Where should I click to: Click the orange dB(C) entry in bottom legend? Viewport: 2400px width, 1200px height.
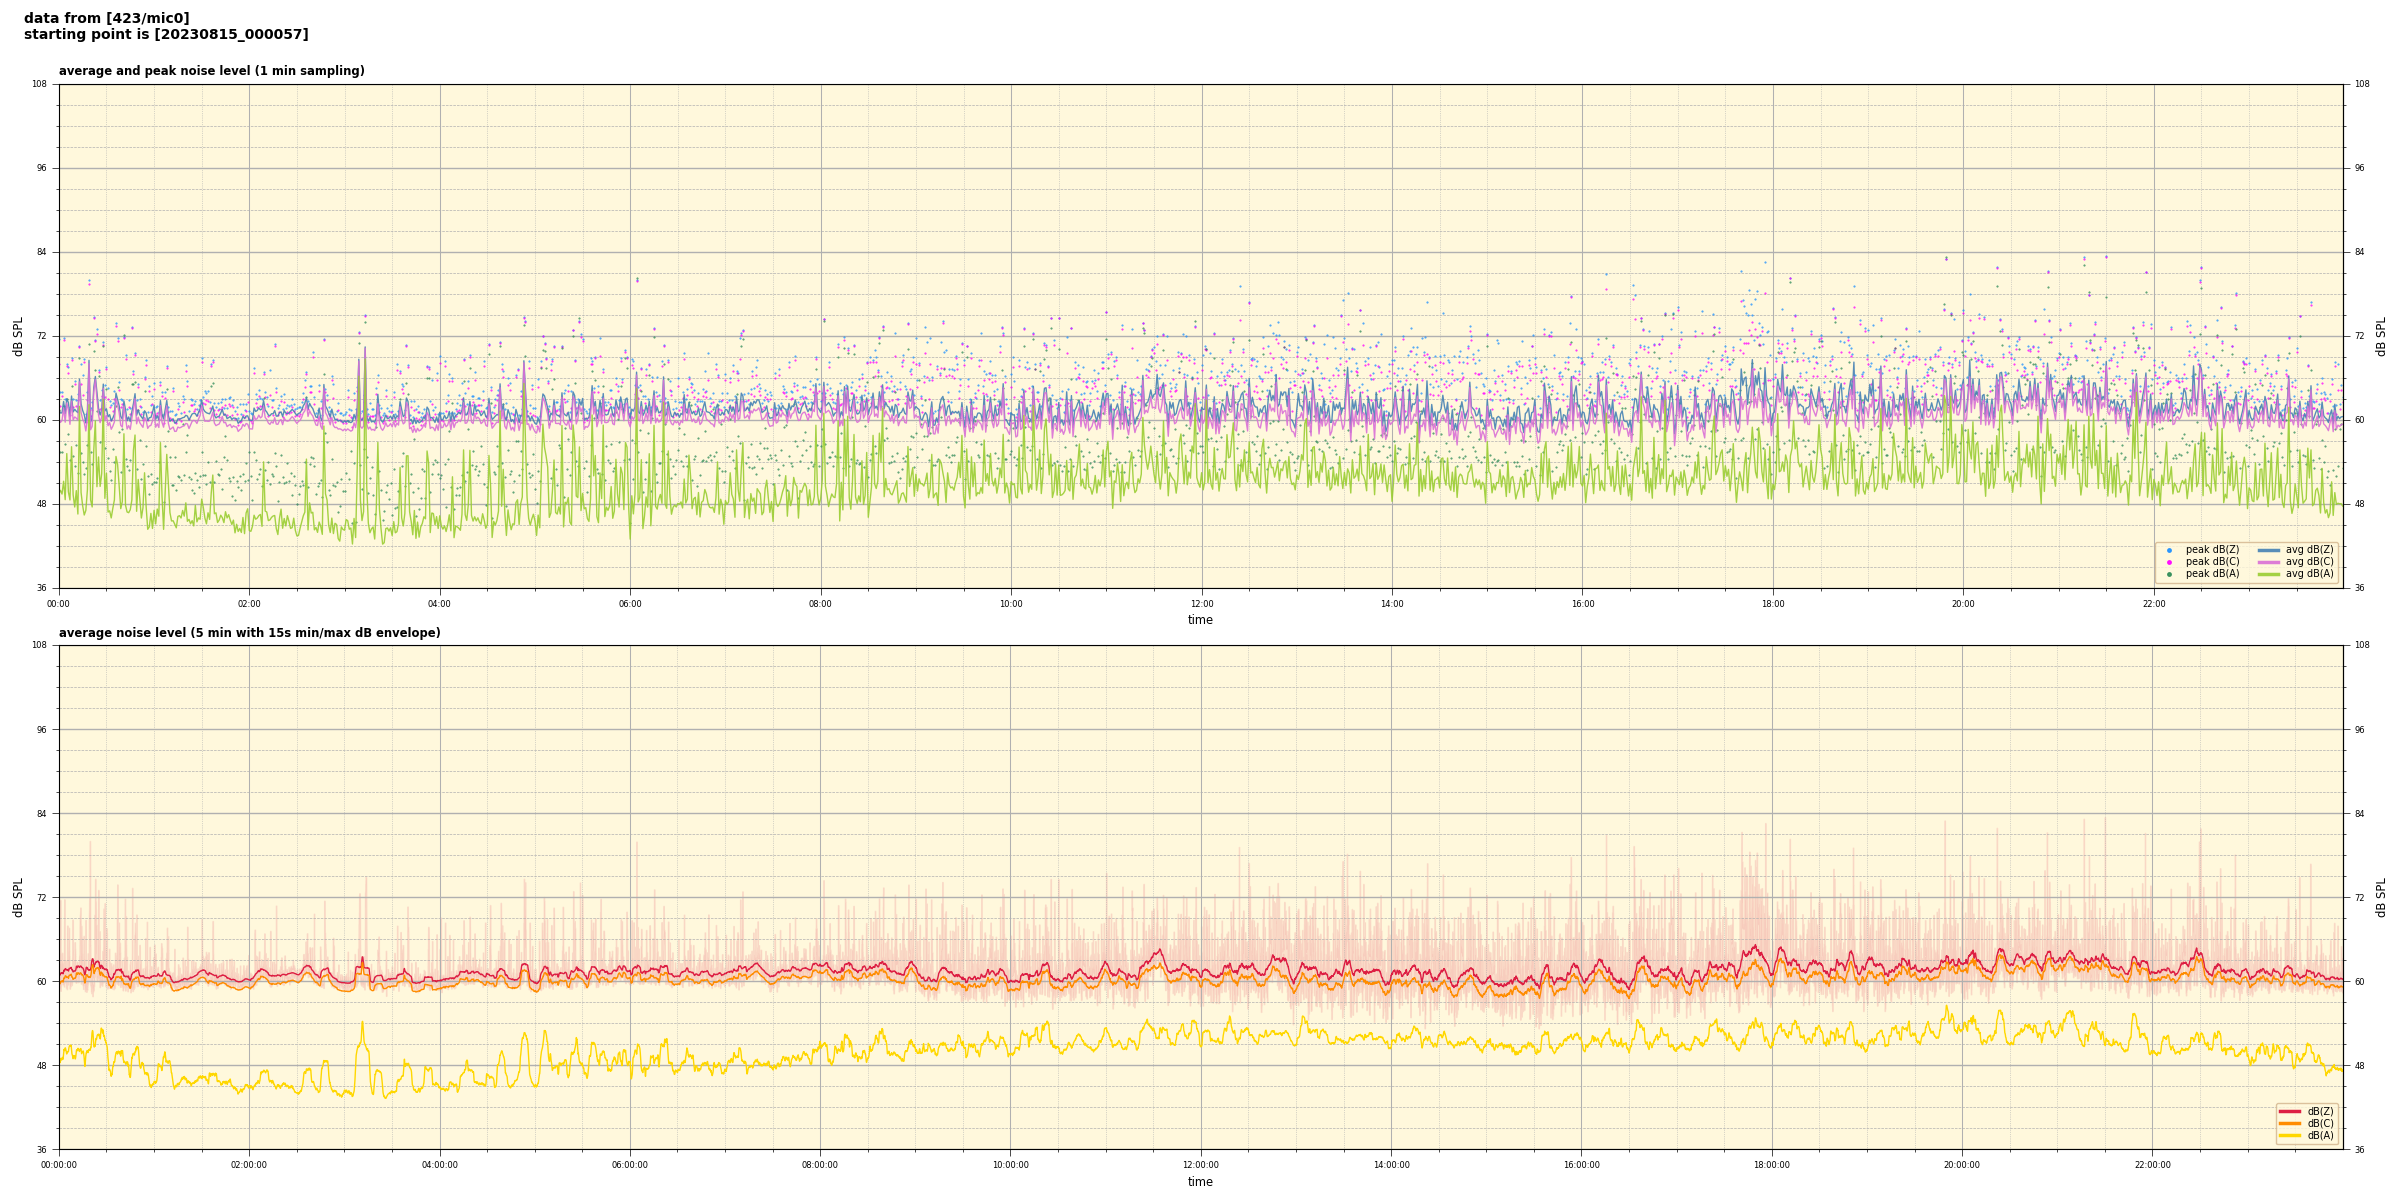(2318, 1123)
